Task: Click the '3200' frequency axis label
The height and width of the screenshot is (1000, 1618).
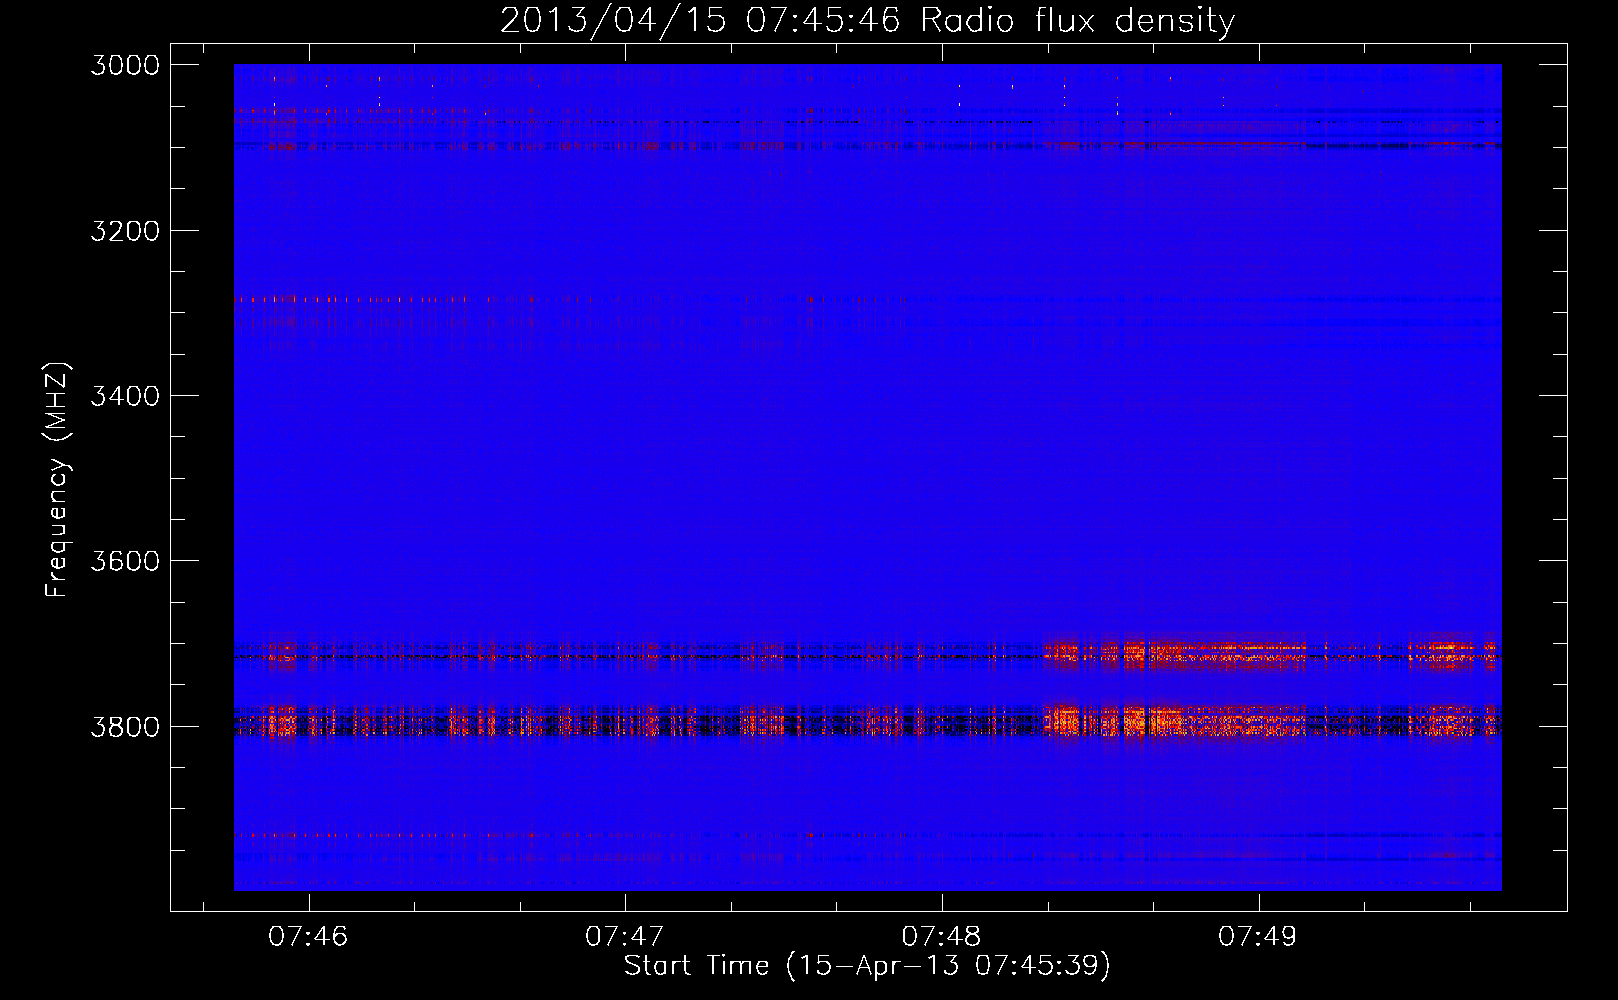Action: (x=125, y=231)
